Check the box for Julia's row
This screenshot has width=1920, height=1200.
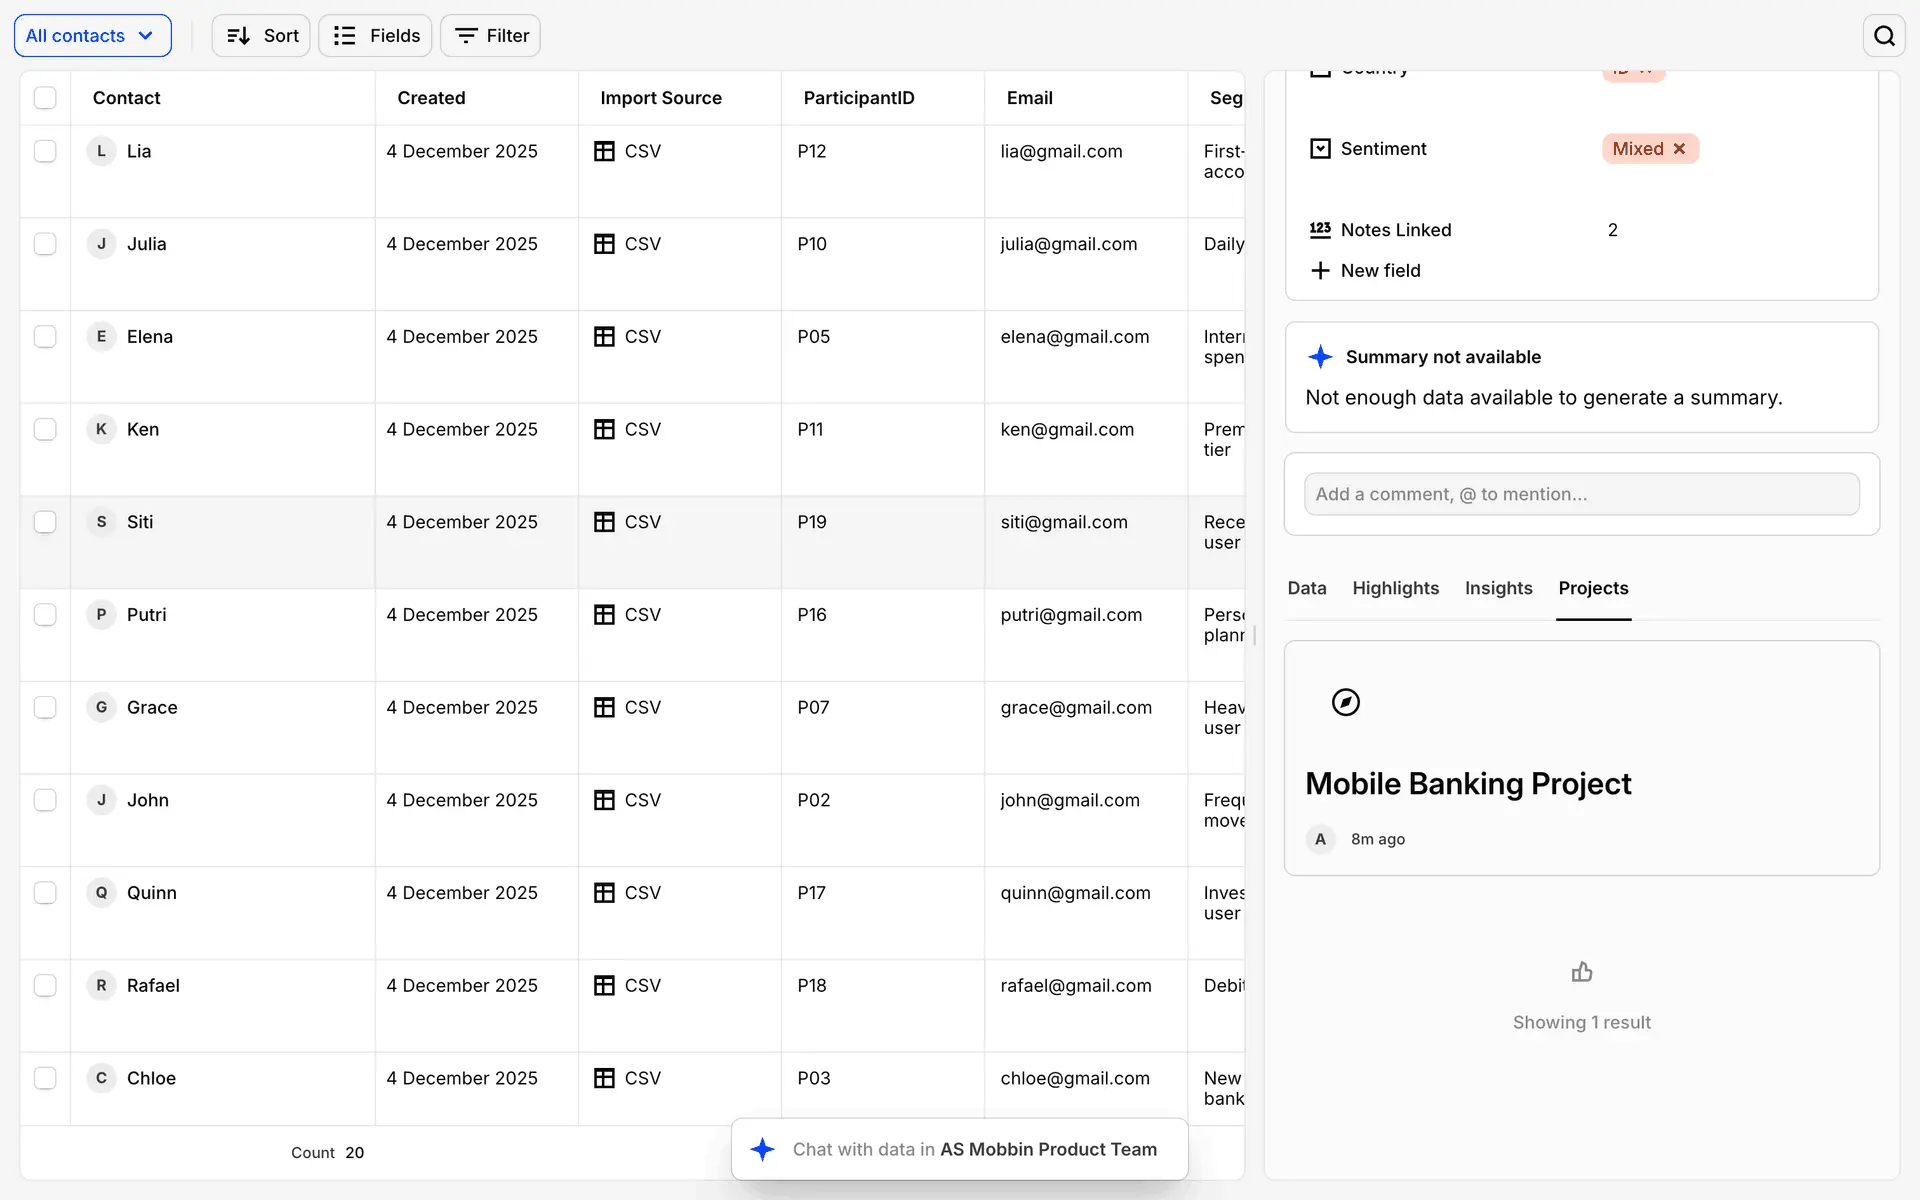click(x=45, y=244)
